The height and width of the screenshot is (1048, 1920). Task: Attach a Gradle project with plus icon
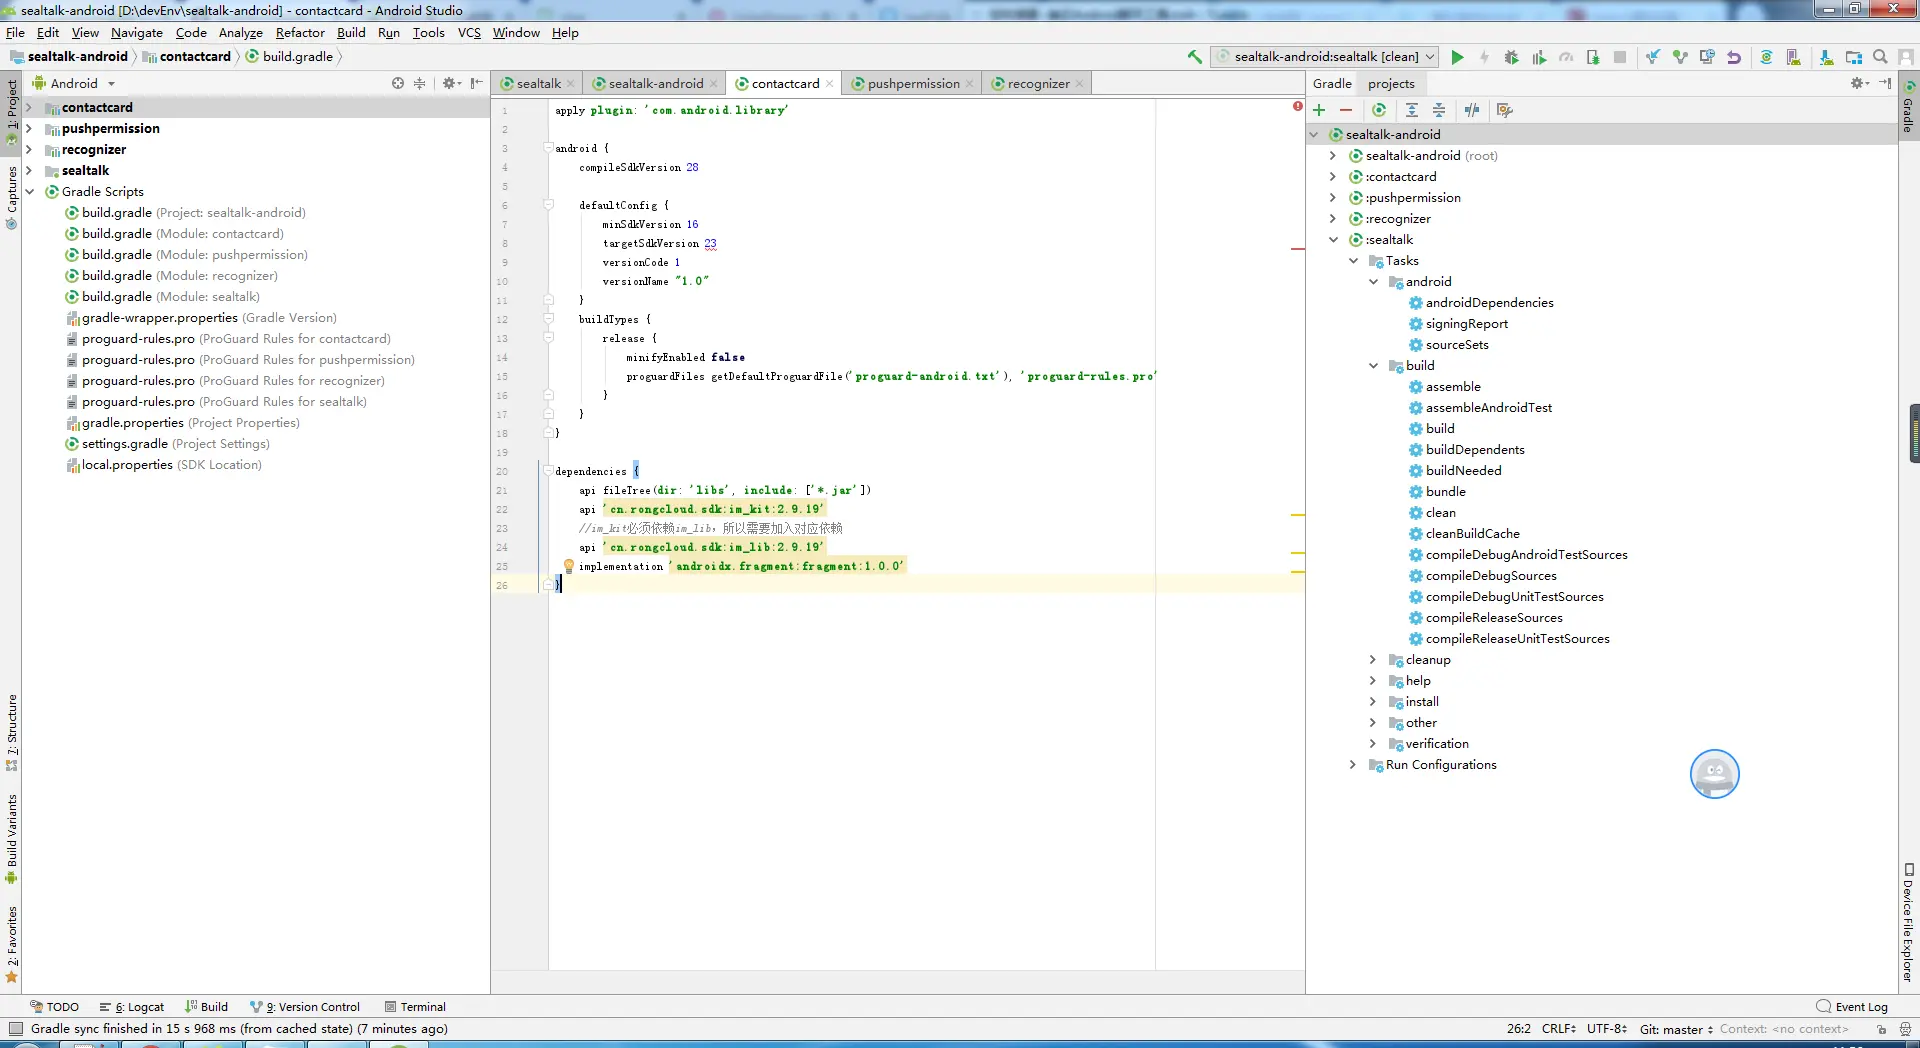pyautogui.click(x=1320, y=110)
